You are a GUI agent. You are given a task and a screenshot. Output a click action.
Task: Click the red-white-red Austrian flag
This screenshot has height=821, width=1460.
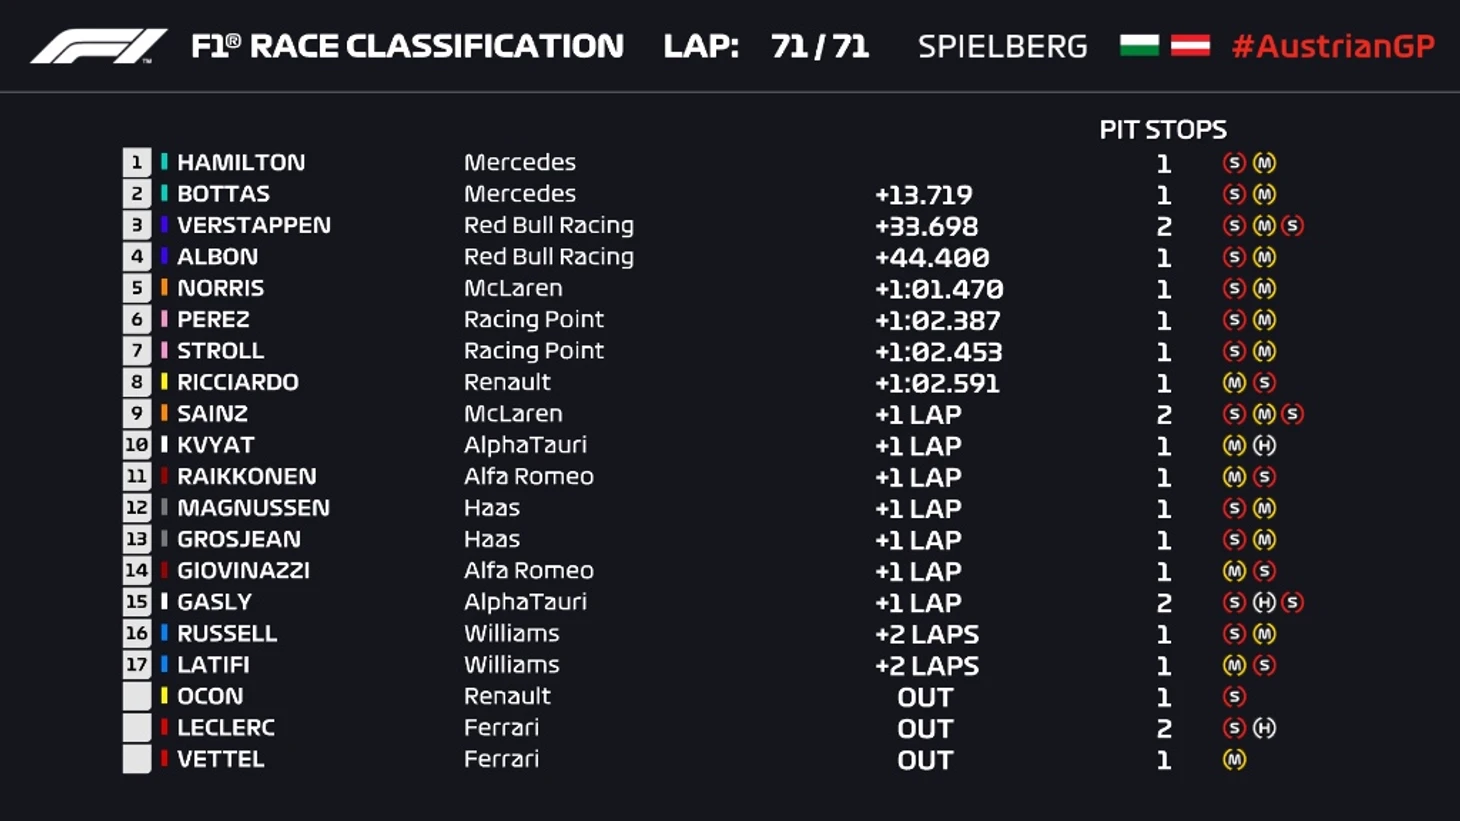(1190, 46)
